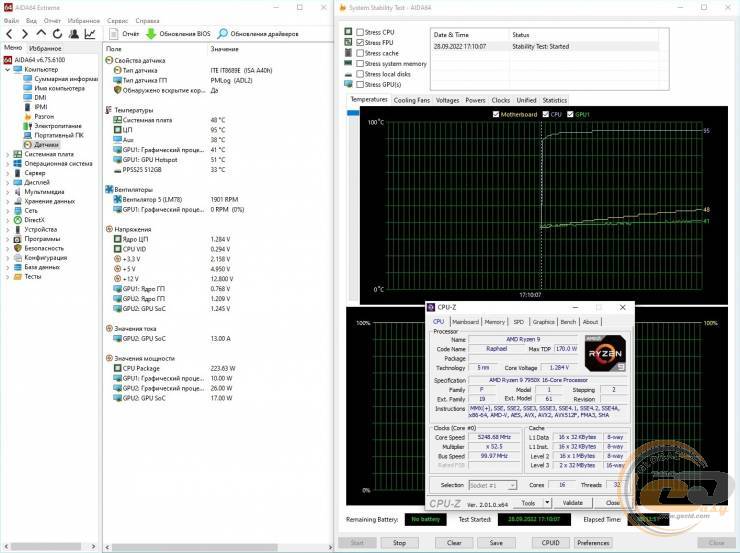The height and width of the screenshot is (553, 740).
Task: Click the Stop button in stability test
Action: coord(399,543)
